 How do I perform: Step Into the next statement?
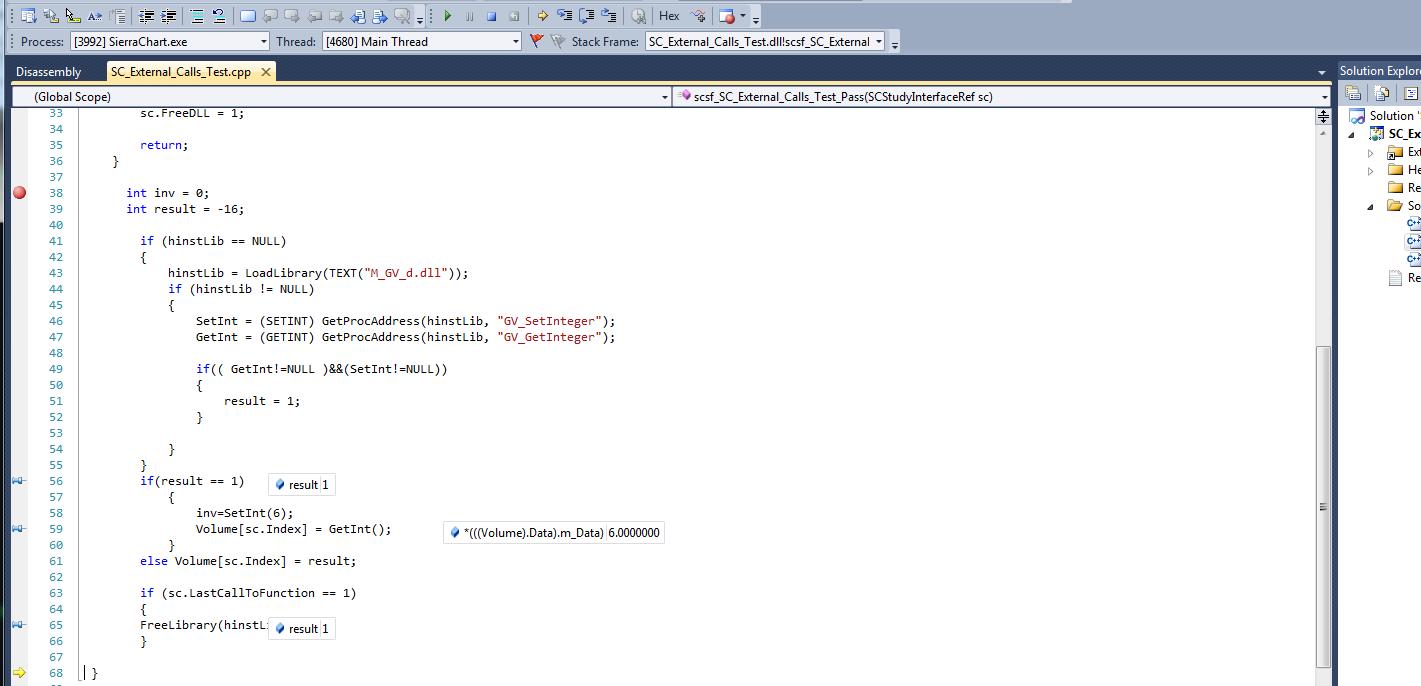click(564, 16)
